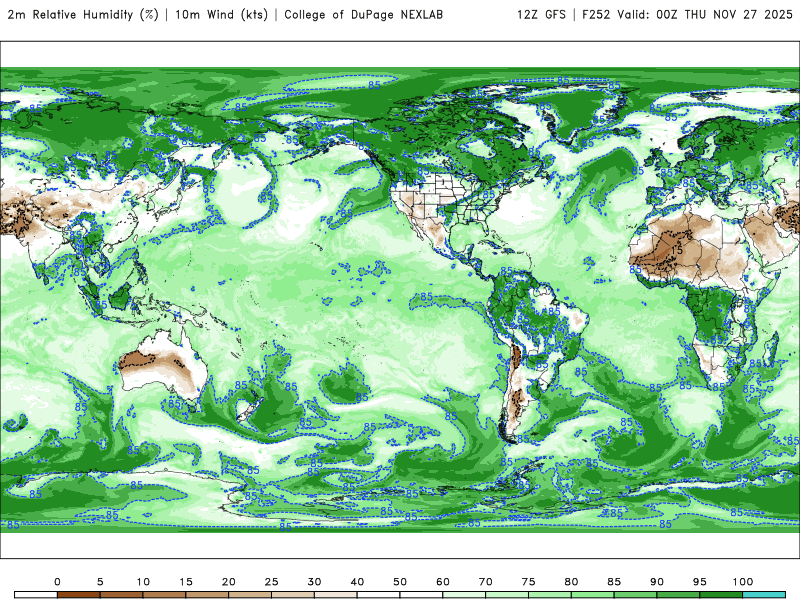Image resolution: width=800 pixels, height=600 pixels.
Task: Select the dark brown 0–5 legend swatch
Action: pyautogui.click(x=79, y=595)
